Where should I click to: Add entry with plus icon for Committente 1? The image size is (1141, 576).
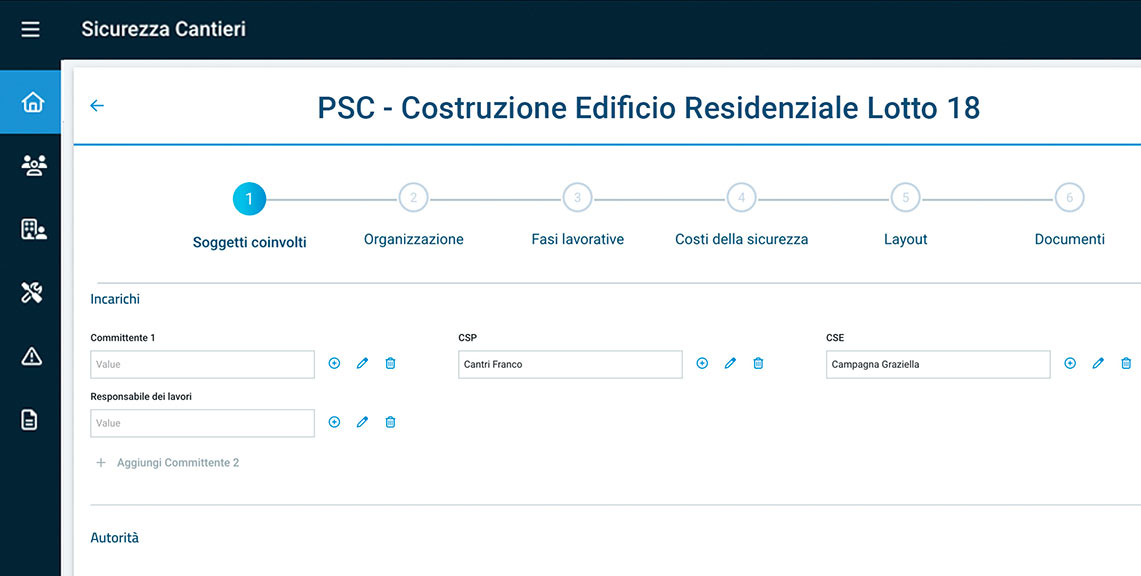[334, 363]
